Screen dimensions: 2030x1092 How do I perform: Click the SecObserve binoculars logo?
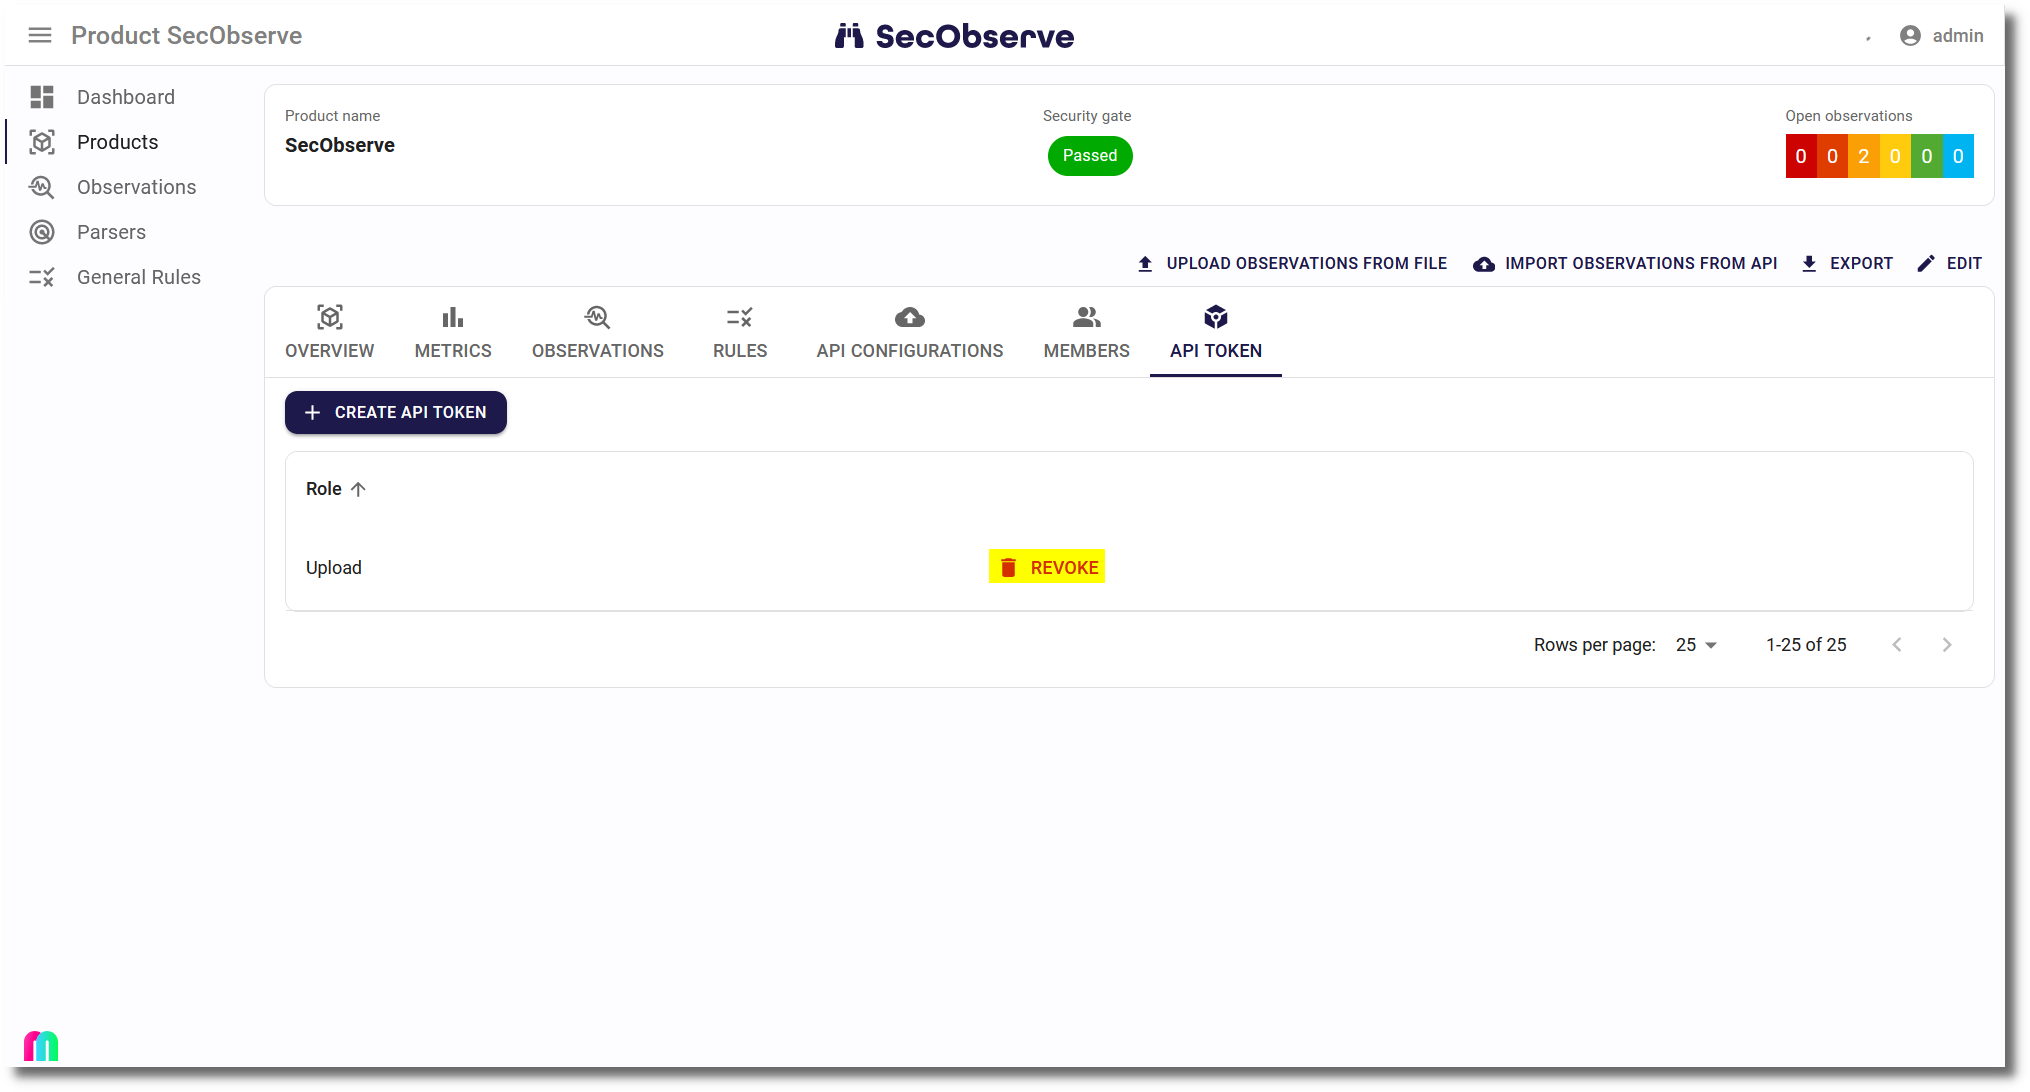[849, 36]
